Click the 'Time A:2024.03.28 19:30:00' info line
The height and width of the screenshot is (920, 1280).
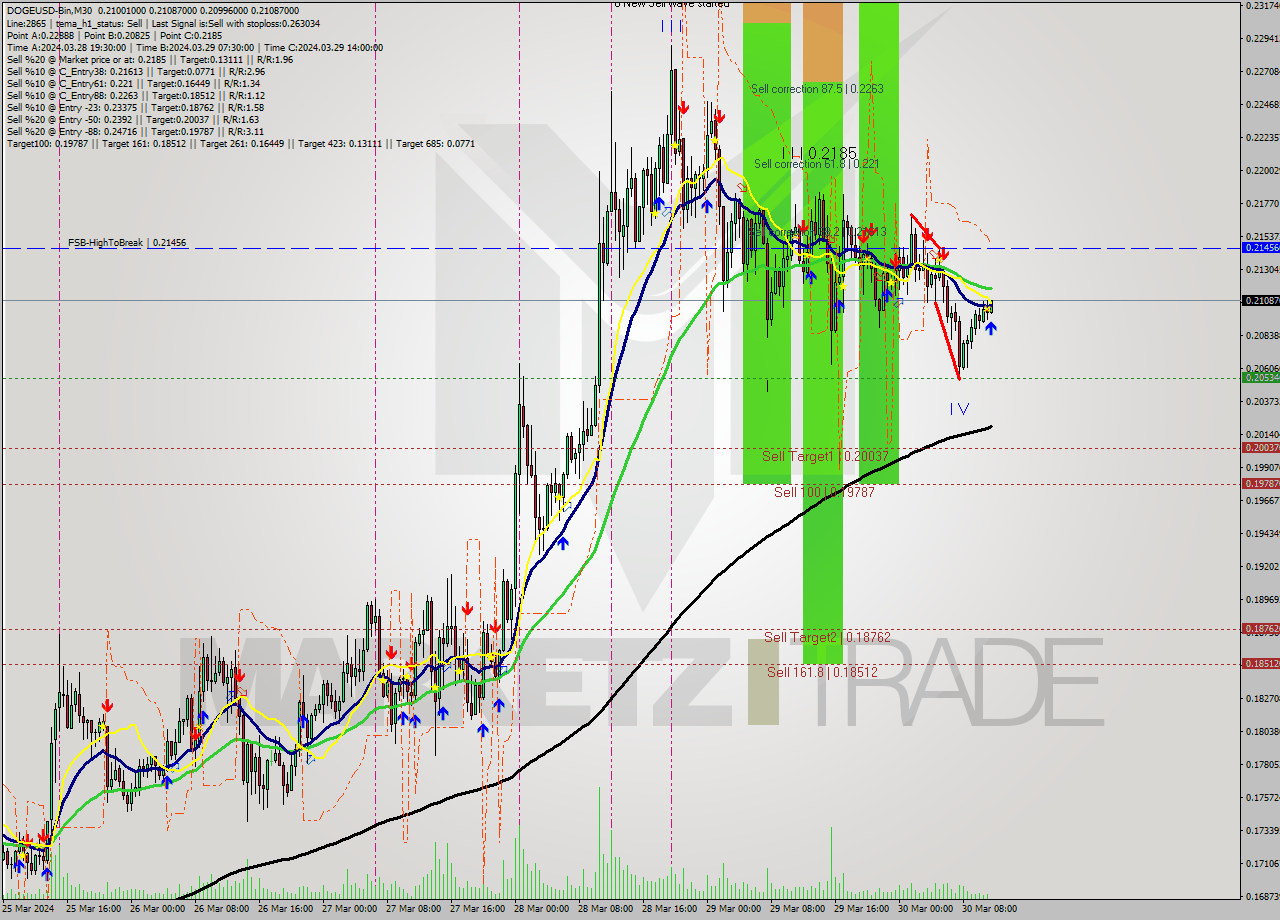(195, 47)
